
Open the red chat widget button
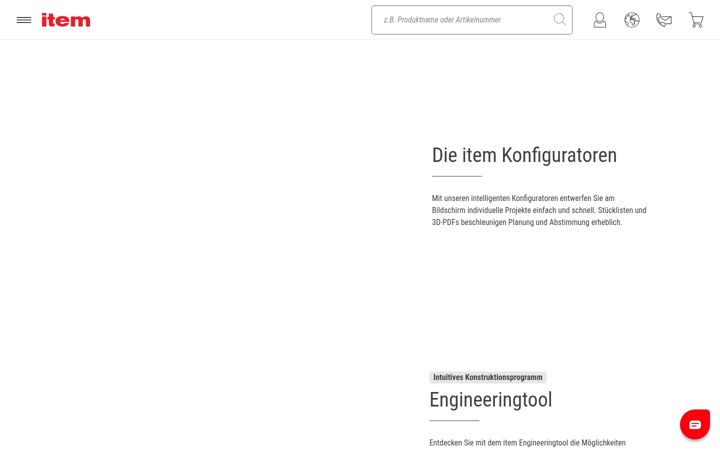click(695, 424)
